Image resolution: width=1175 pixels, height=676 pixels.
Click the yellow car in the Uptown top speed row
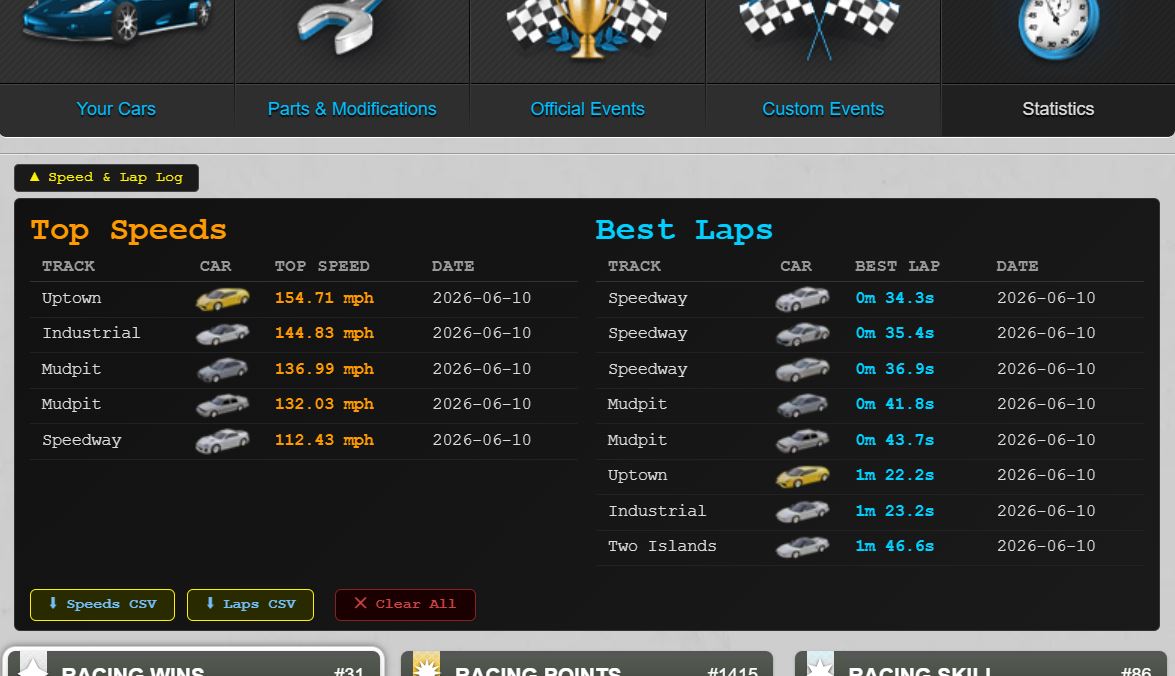coord(223,298)
